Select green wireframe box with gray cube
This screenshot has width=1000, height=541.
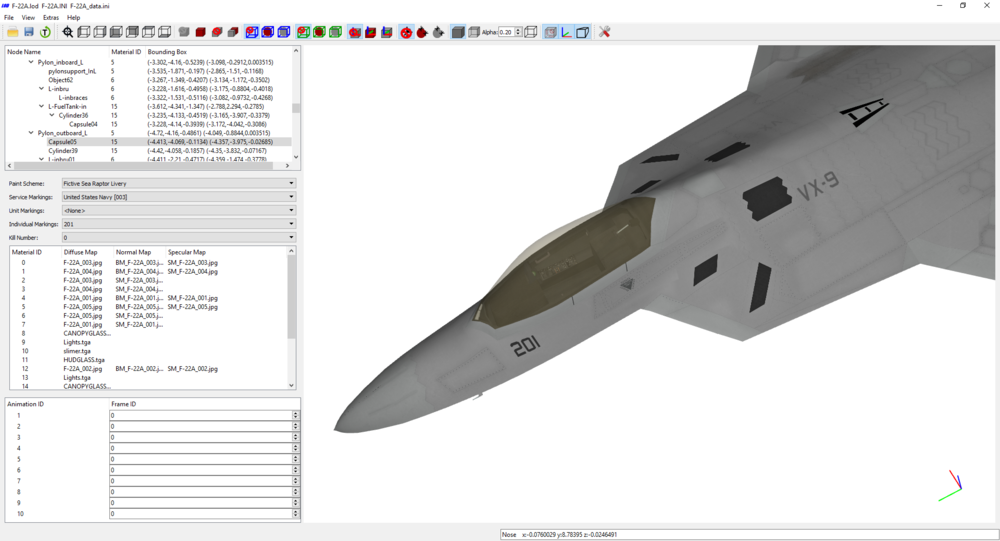pos(335,32)
